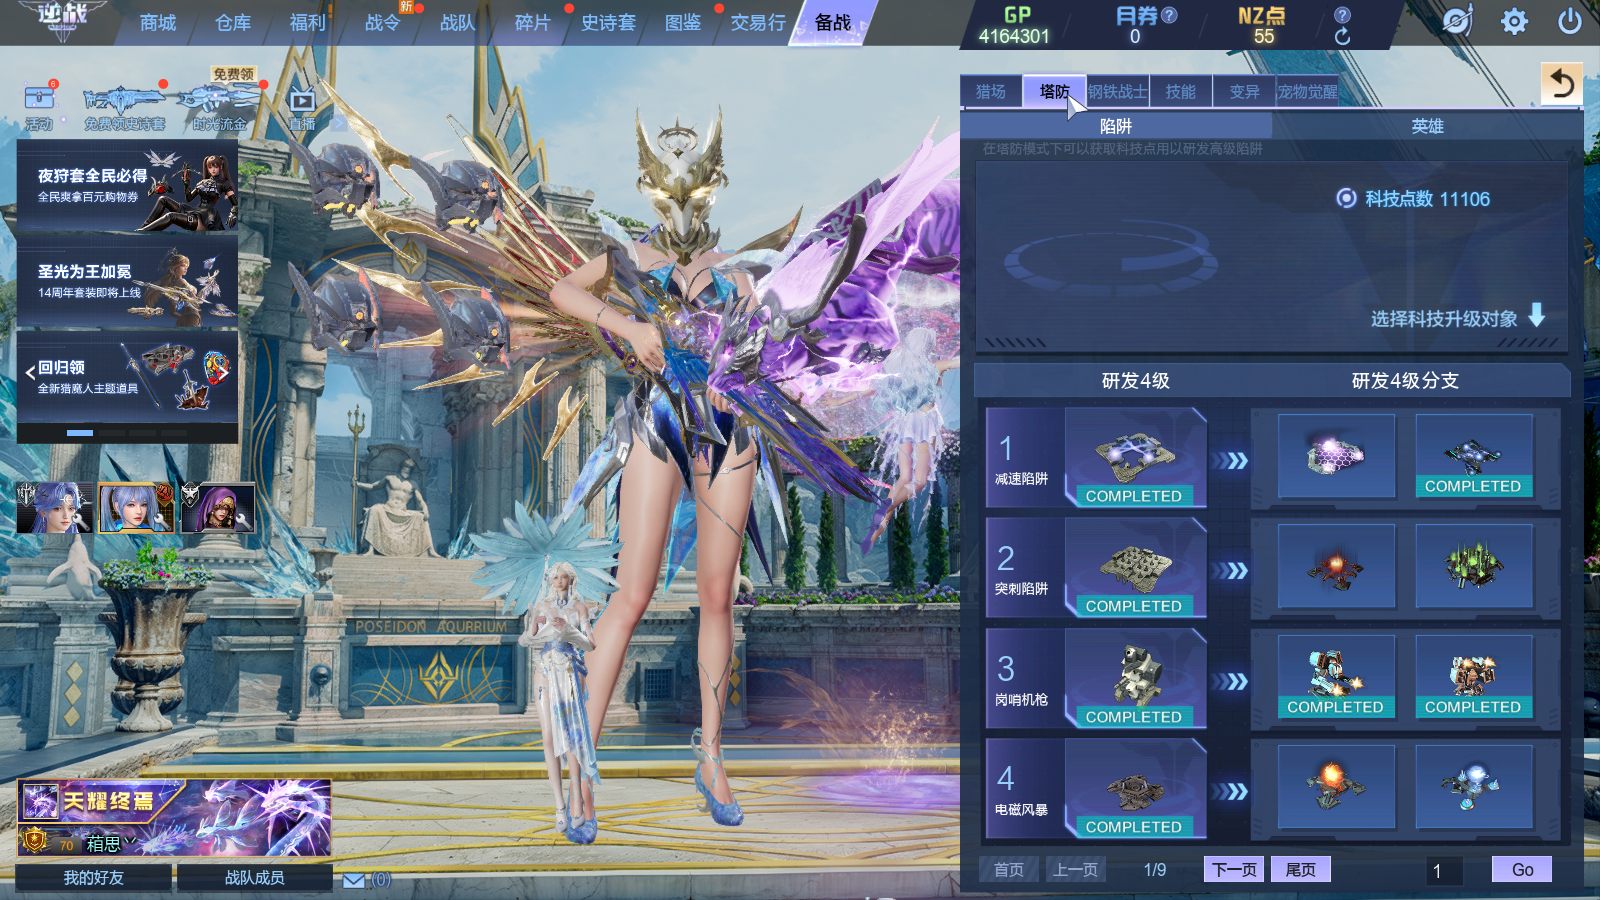The image size is (1600, 900).
Task: Go to previous banner with left arrow
Action: 30,373
